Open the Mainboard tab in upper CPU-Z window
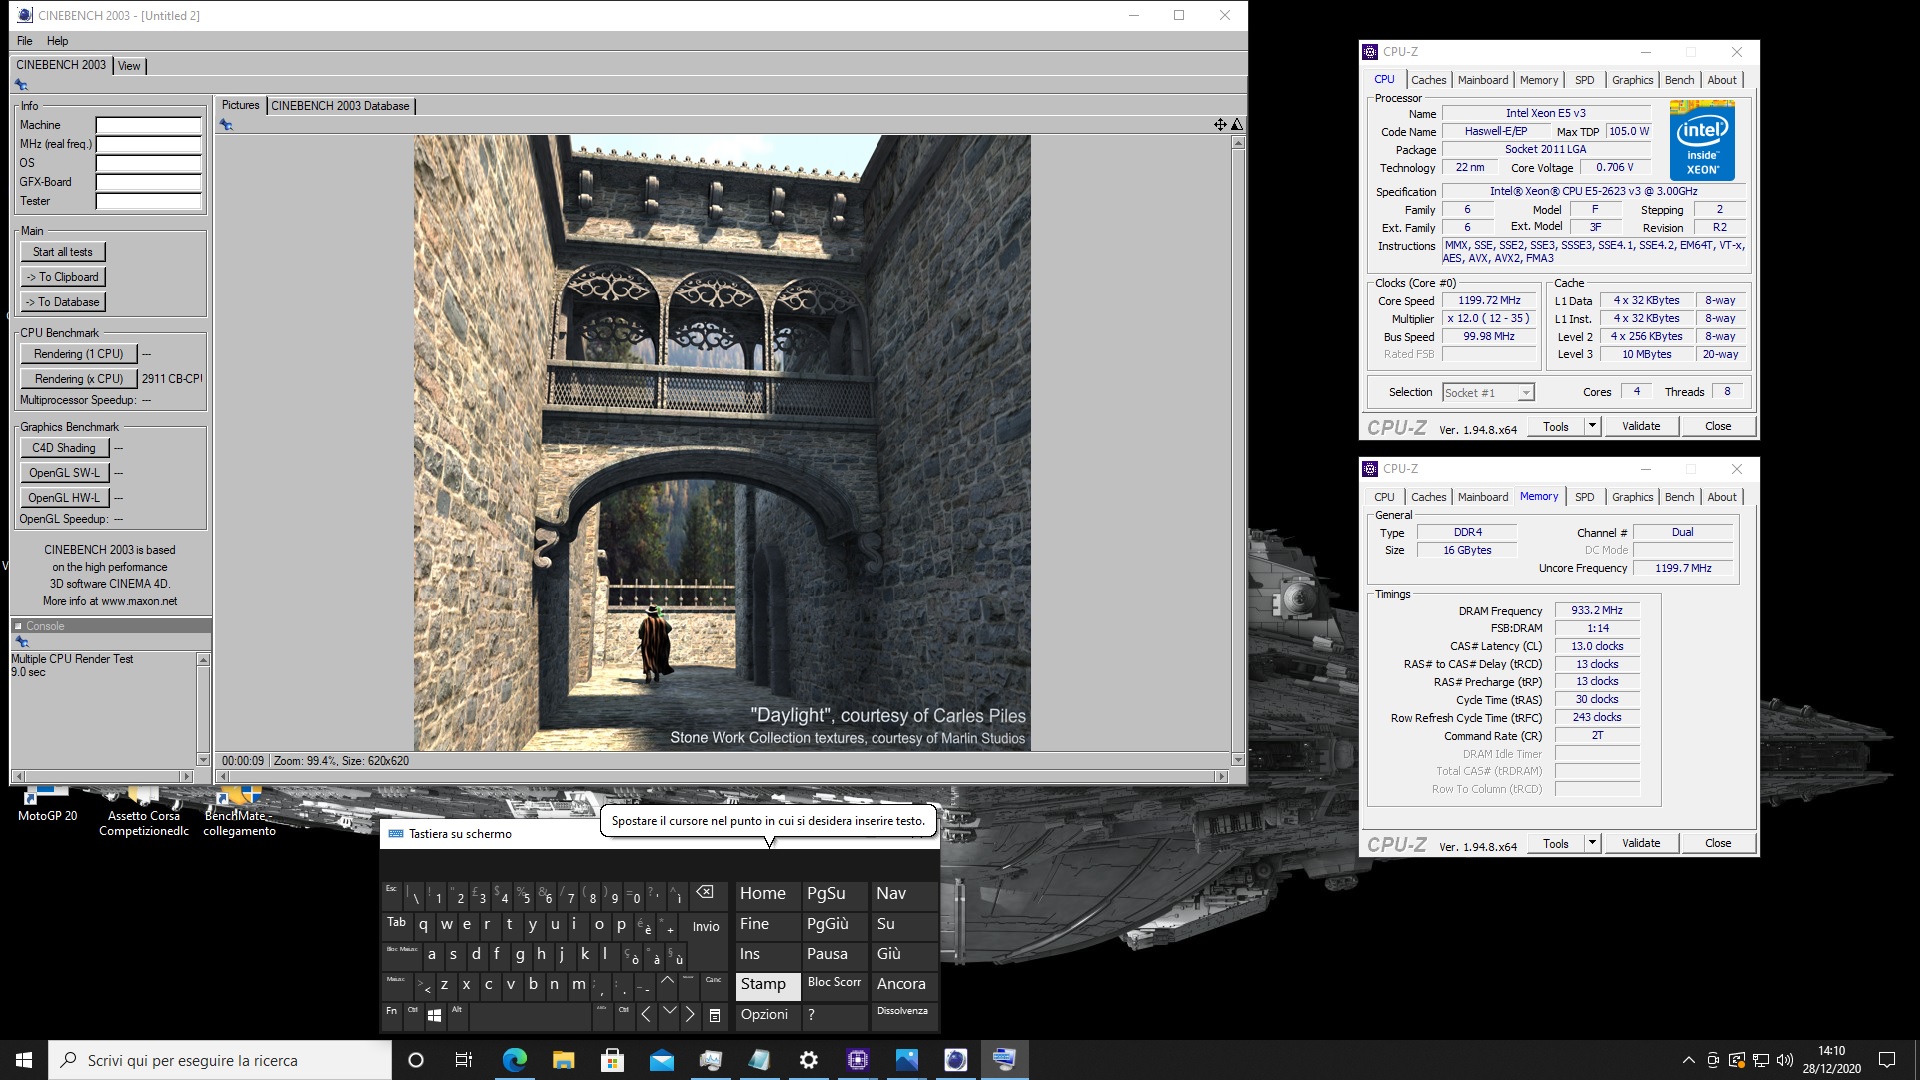1920x1080 pixels. pos(1482,80)
